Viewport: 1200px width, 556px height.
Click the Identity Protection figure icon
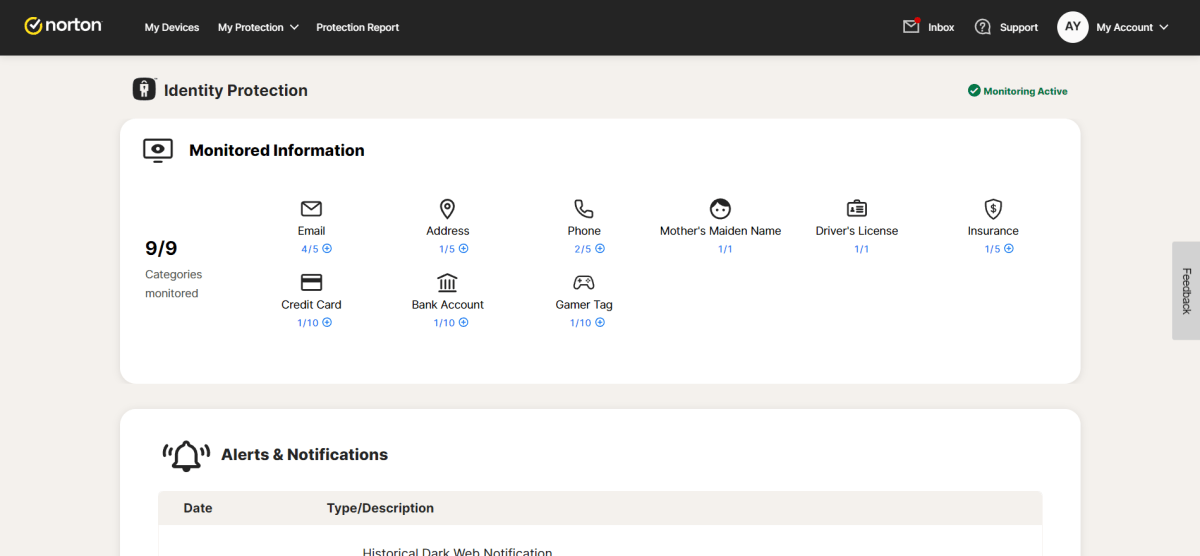click(144, 89)
